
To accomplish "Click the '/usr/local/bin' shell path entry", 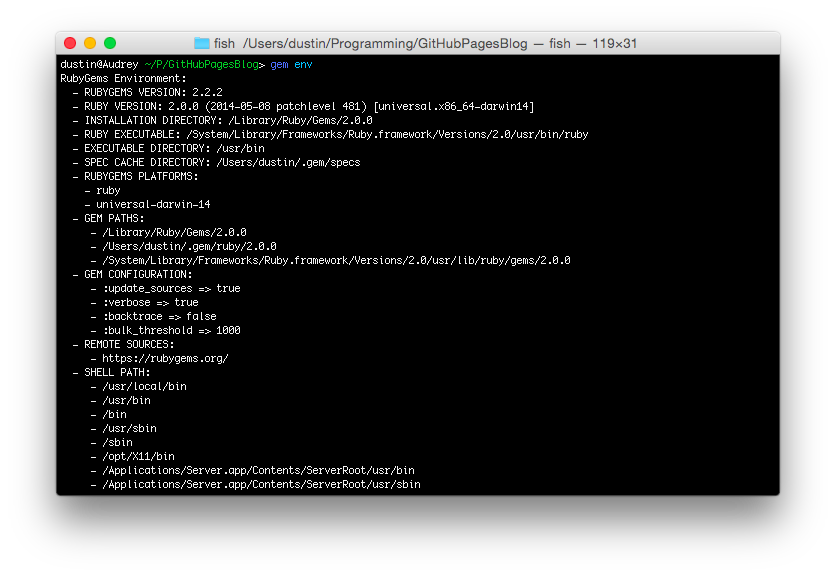I will (x=139, y=386).
